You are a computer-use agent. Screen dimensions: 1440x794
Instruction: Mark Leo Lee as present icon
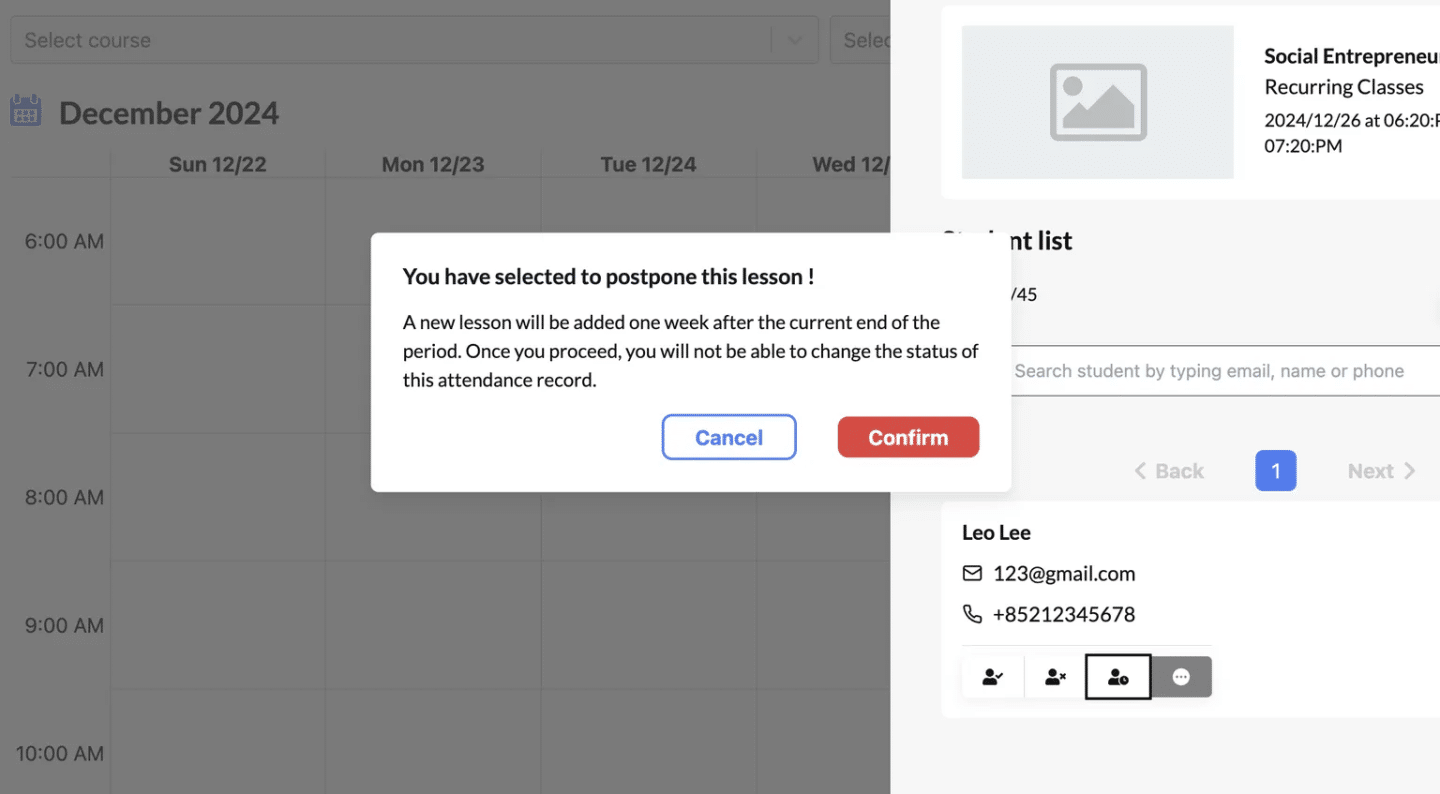click(x=993, y=677)
